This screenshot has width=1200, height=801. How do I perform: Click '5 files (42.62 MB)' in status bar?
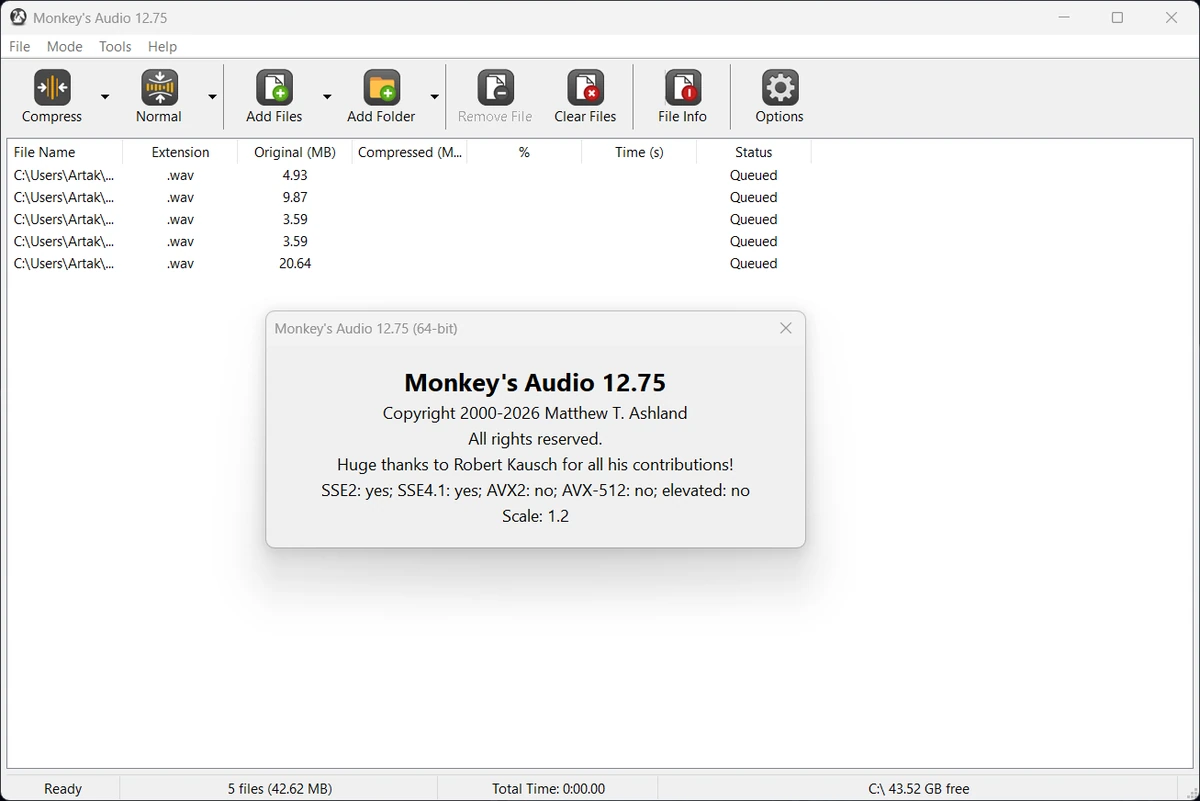280,789
